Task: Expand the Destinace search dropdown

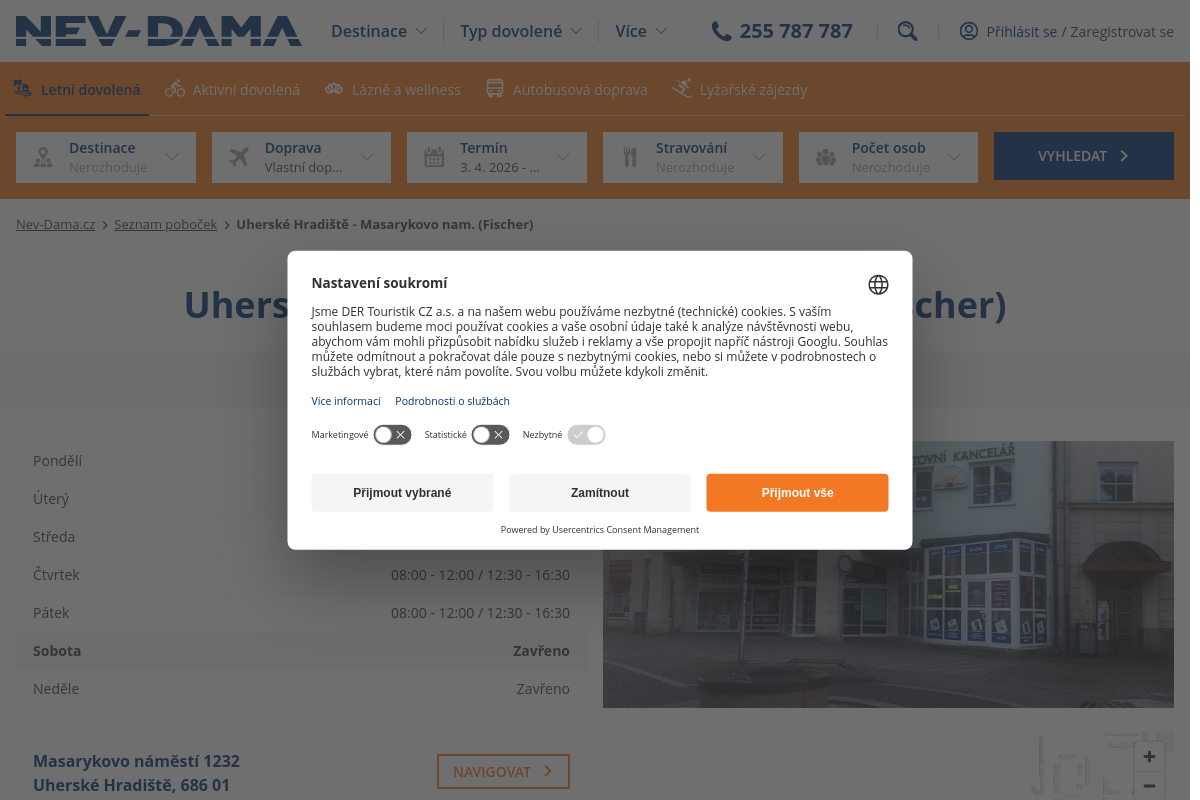Action: click(106, 157)
